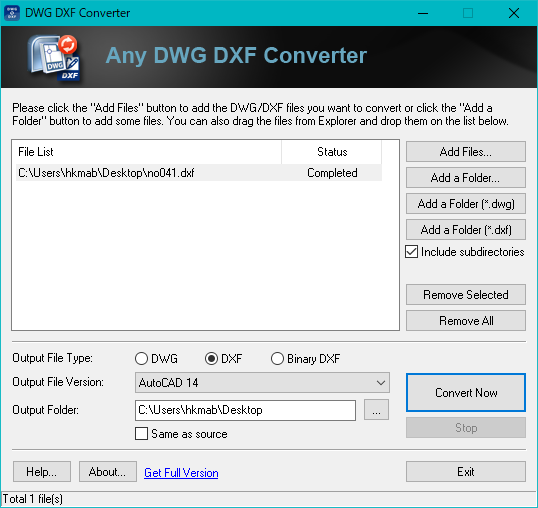538x508 pixels.
Task: Select the DWG output type radio button
Action: point(141,359)
